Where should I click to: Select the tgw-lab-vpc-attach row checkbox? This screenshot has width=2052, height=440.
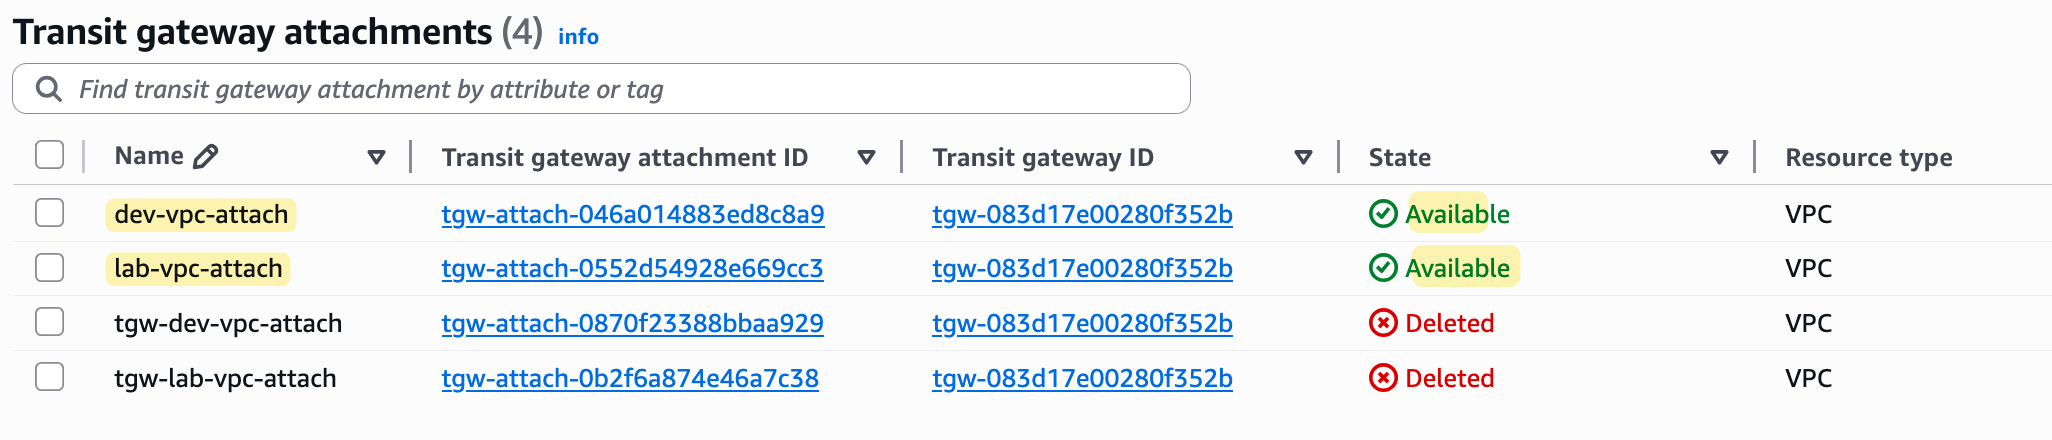pos(49,377)
